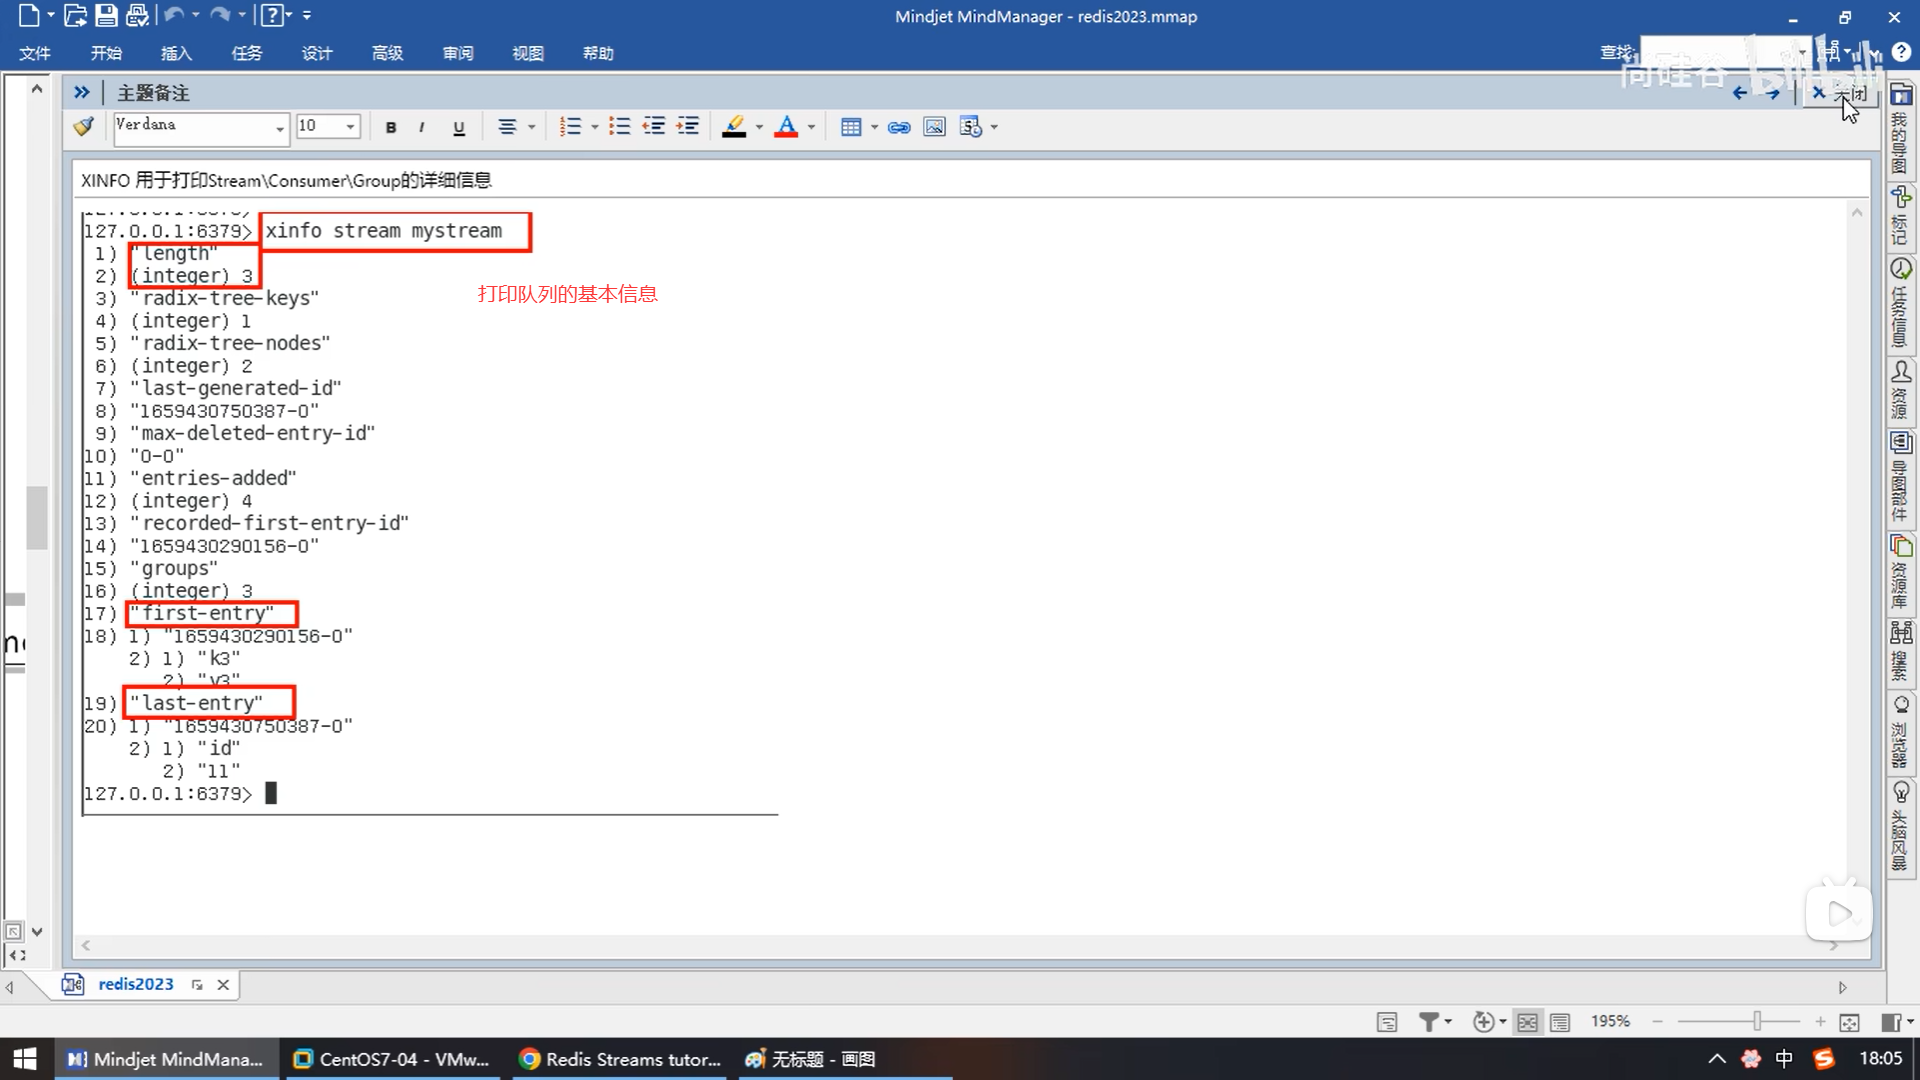Viewport: 1920px width, 1080px height.
Task: Click the insert table icon
Action: (851, 127)
